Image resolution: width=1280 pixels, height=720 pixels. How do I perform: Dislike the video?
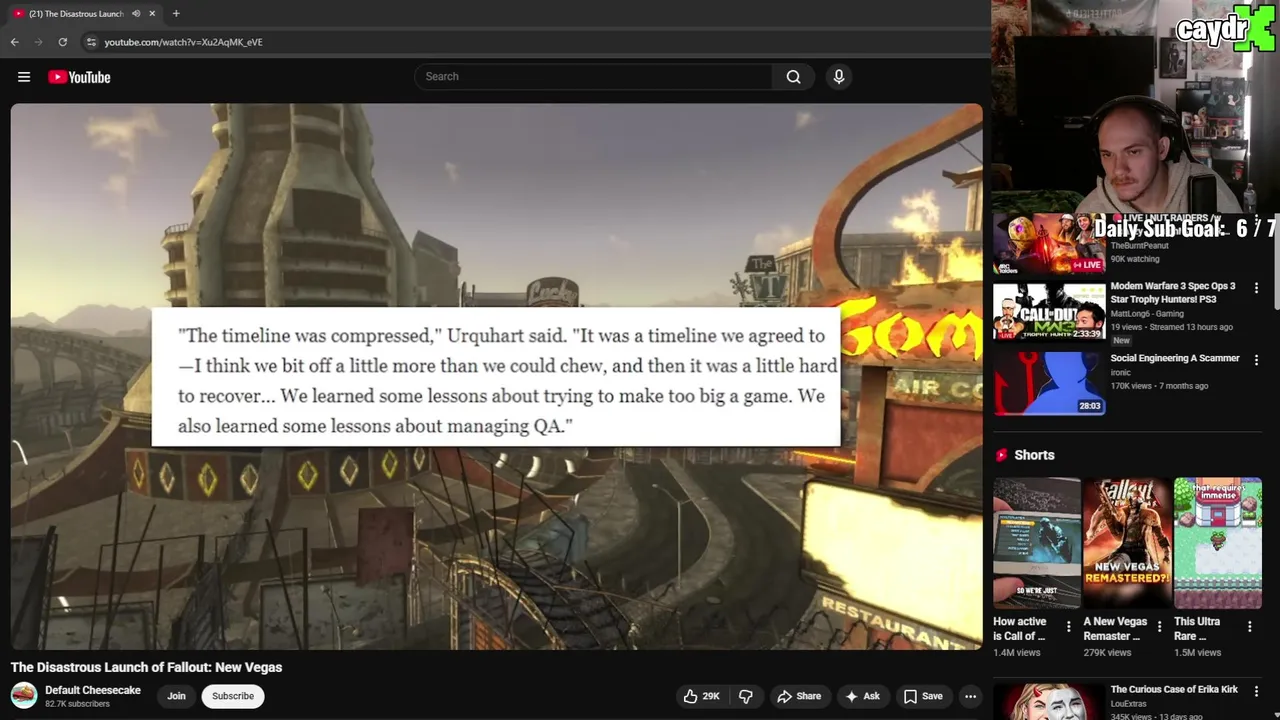tap(746, 696)
